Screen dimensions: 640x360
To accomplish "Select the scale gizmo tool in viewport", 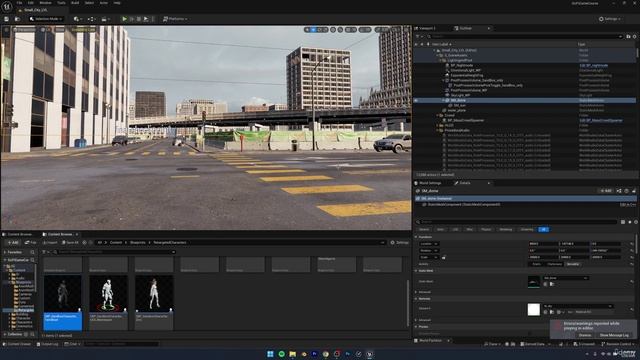I will [325, 29].
